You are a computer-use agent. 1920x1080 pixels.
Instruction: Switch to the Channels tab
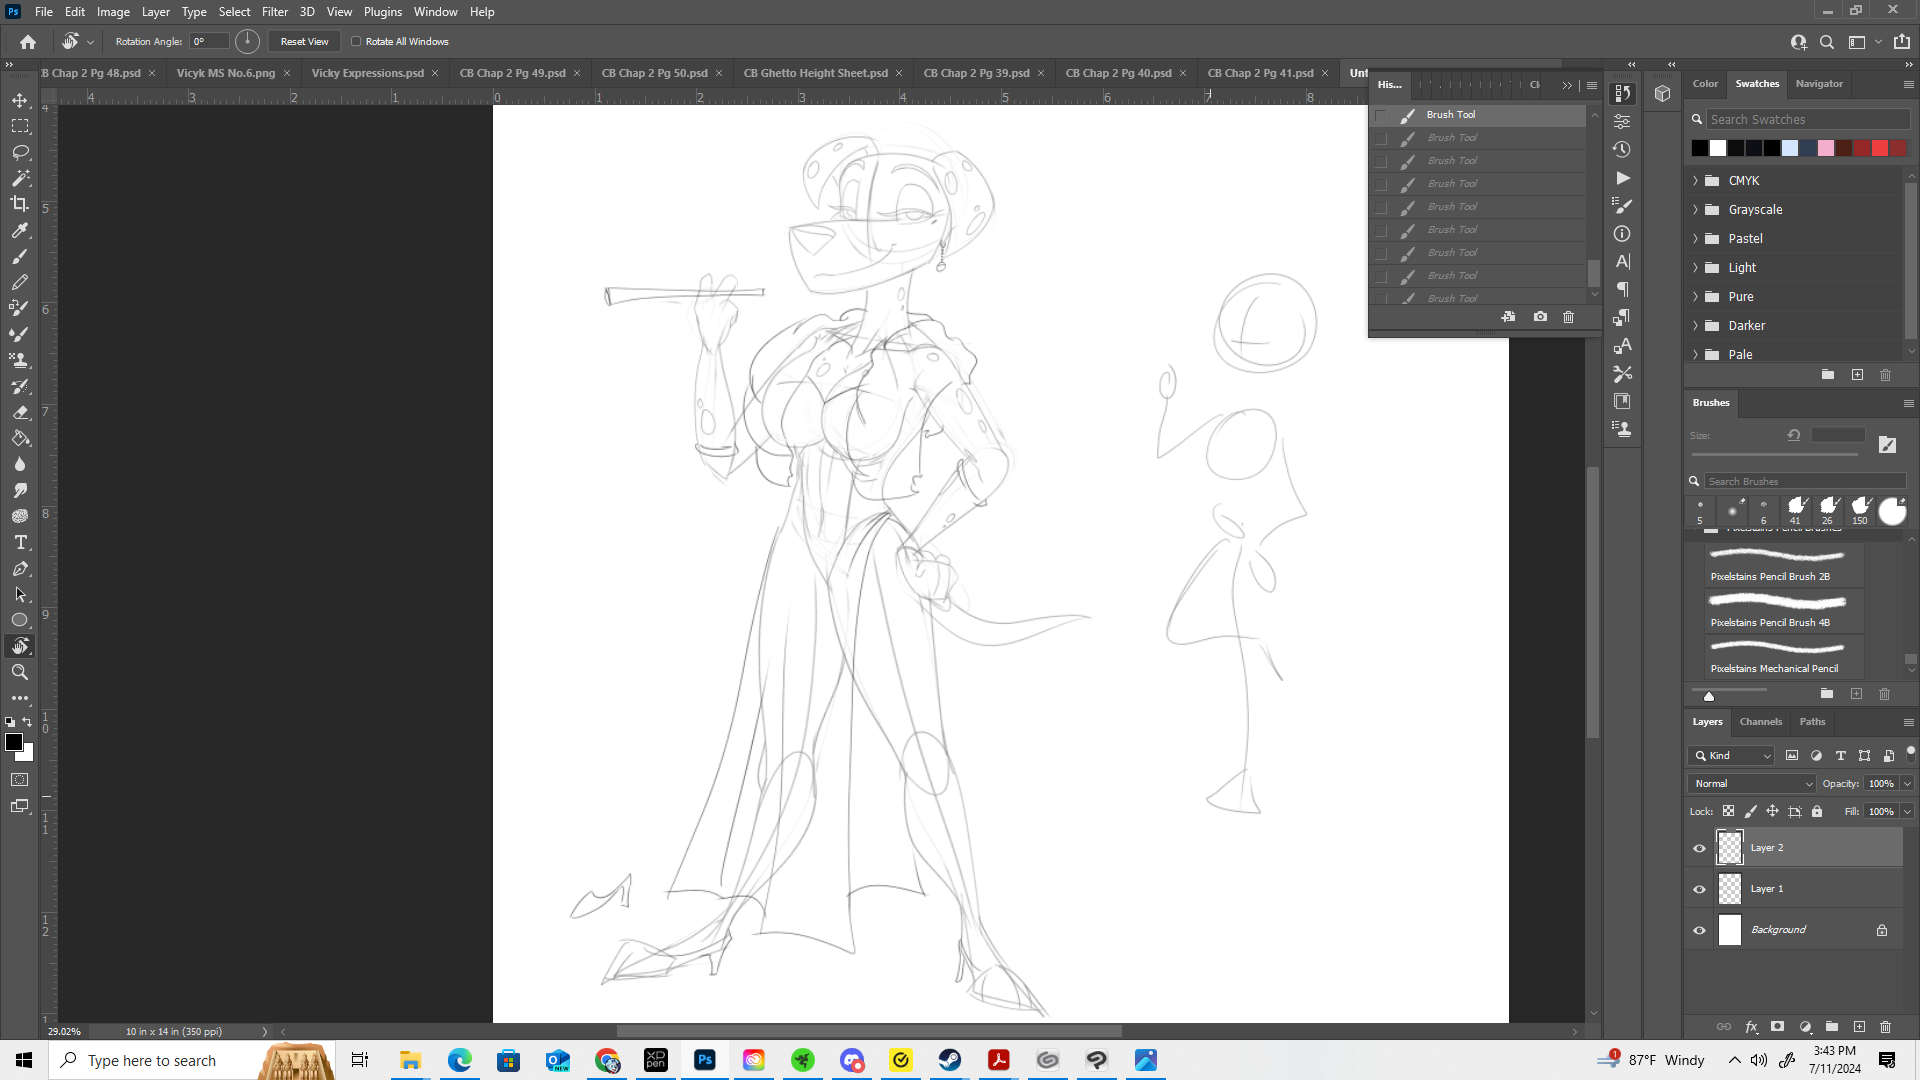point(1760,722)
